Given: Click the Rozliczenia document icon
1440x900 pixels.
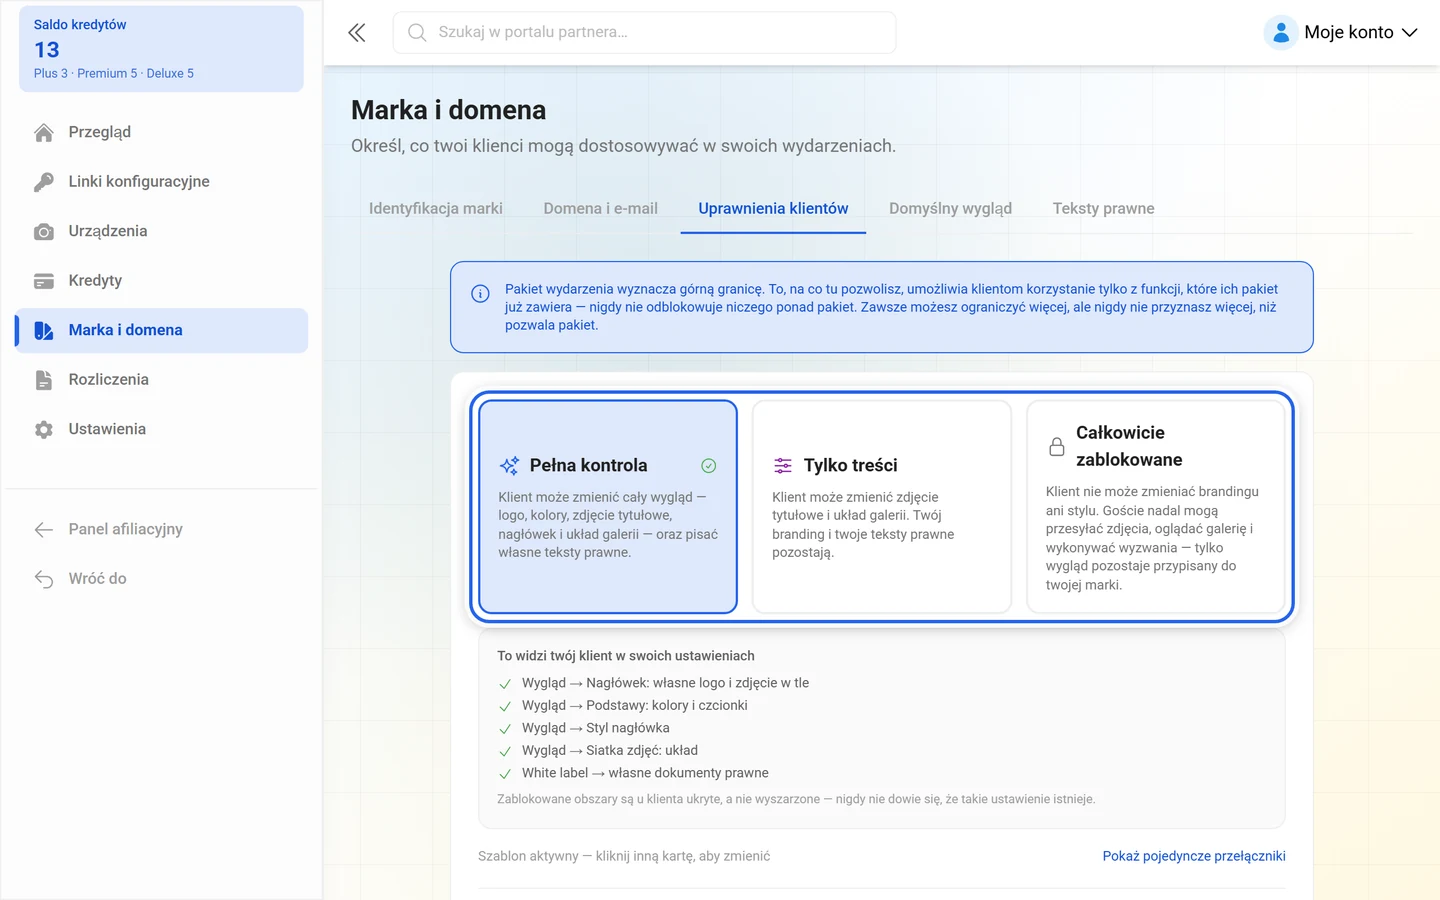Looking at the screenshot, I should [44, 380].
